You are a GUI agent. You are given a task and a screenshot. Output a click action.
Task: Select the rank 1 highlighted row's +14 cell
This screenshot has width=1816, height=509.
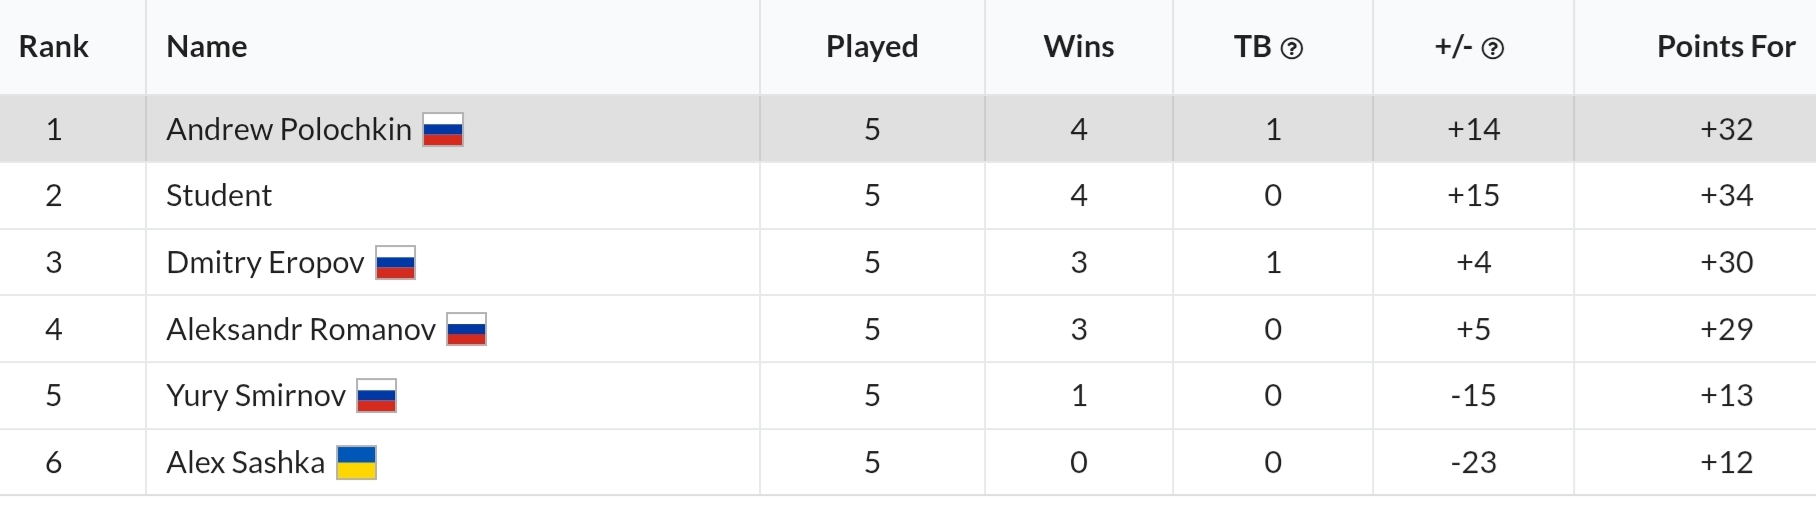pos(1473,129)
